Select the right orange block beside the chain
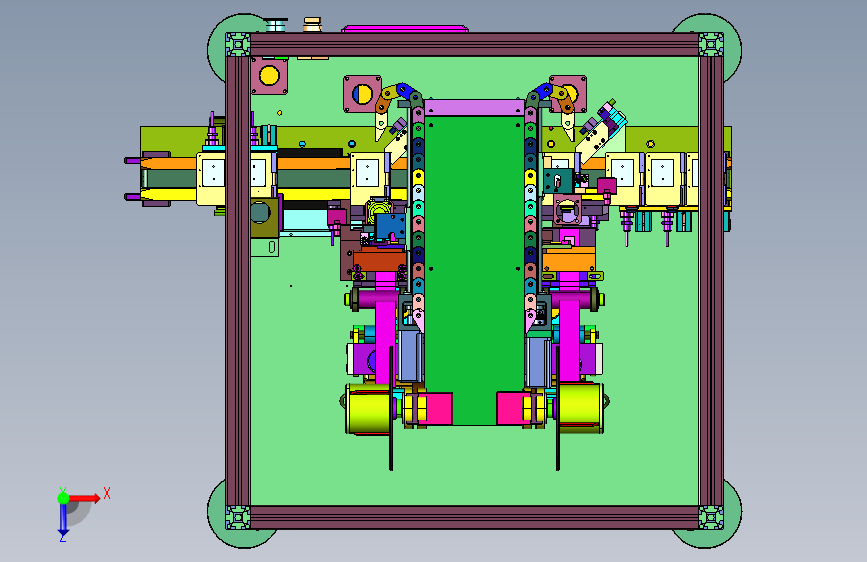Image resolution: width=867 pixels, height=562 pixels. [568, 259]
